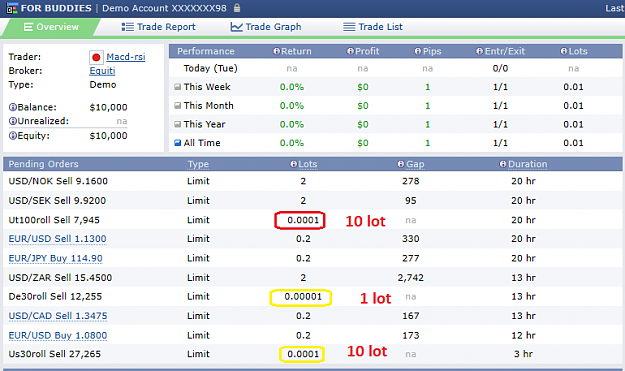The height and width of the screenshot is (371, 625).
Task: Click the red trader flag icon
Action: 96,57
